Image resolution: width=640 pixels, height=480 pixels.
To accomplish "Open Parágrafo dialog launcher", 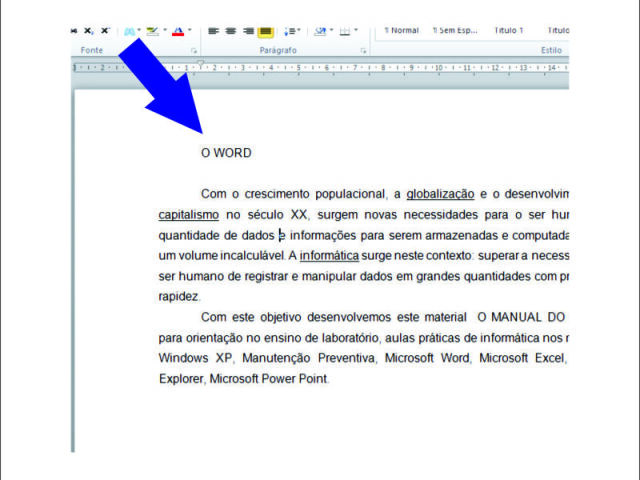I will pos(363,51).
